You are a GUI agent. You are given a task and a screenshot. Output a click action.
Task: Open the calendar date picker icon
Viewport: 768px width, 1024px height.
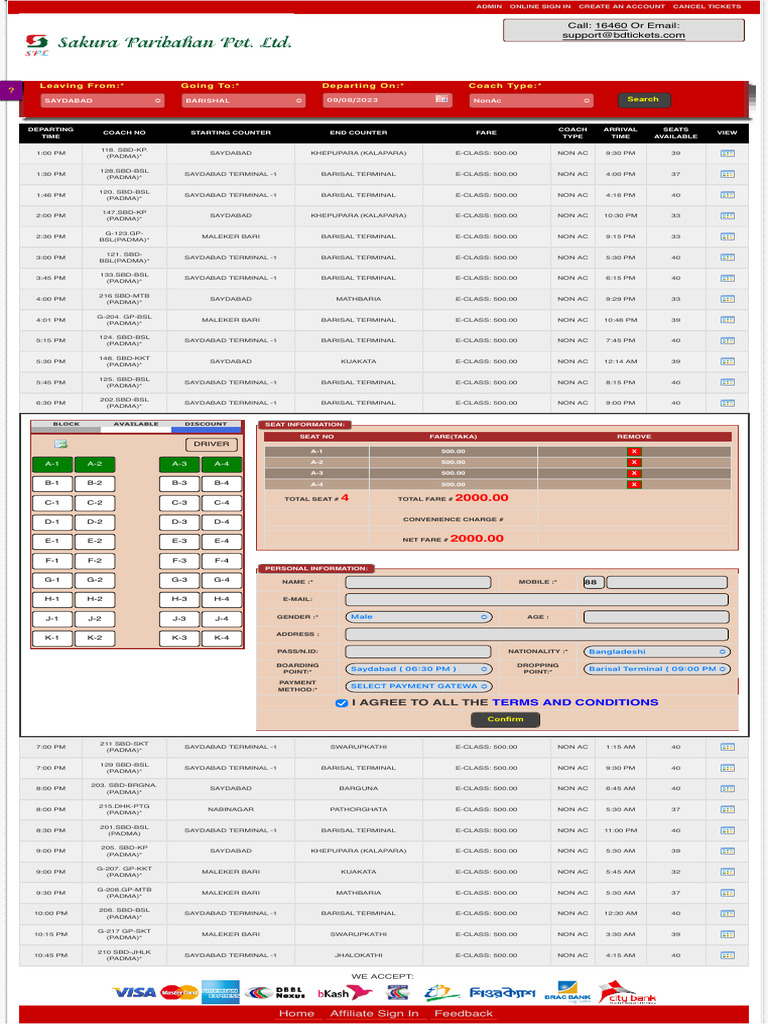pos(441,99)
